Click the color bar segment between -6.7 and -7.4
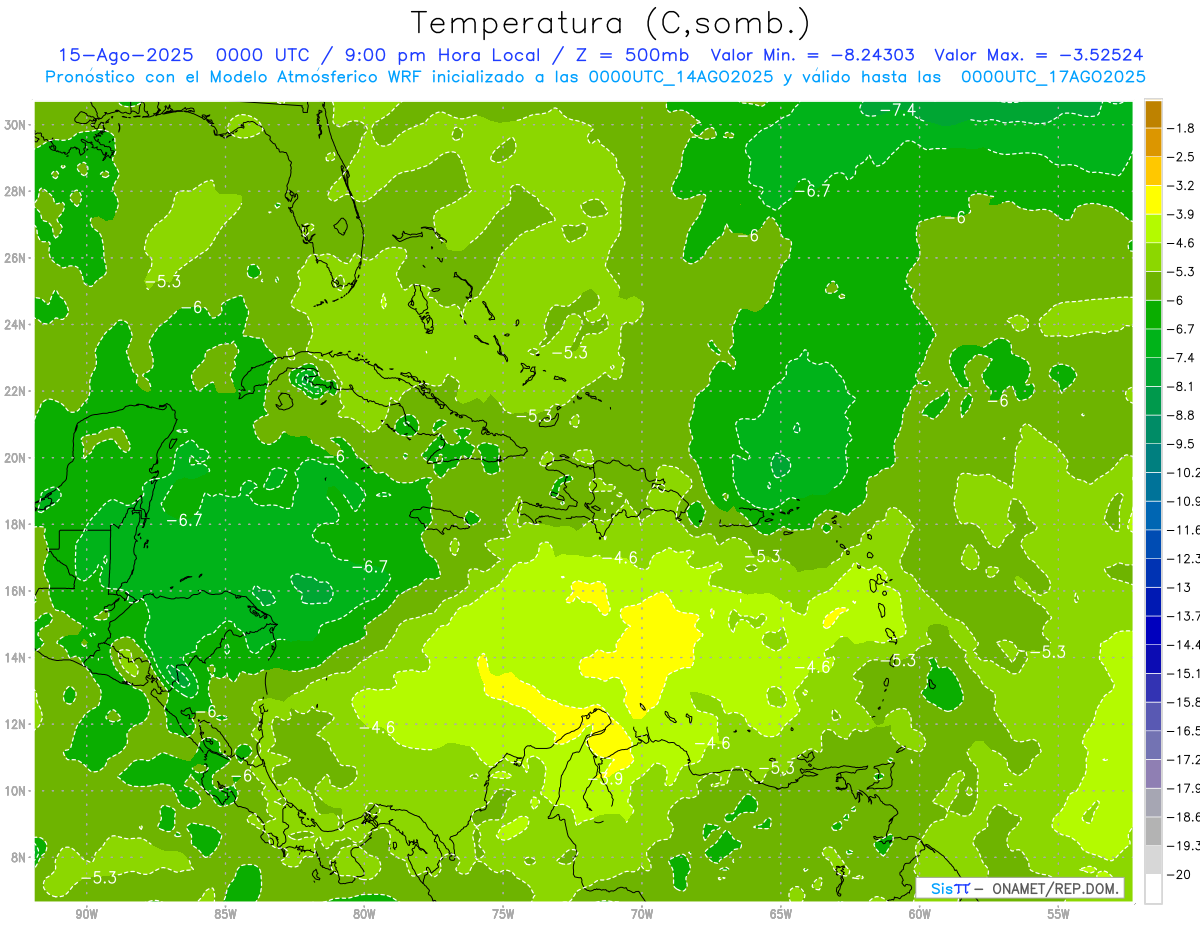This screenshot has width=1200, height=927. pyautogui.click(x=1153, y=343)
